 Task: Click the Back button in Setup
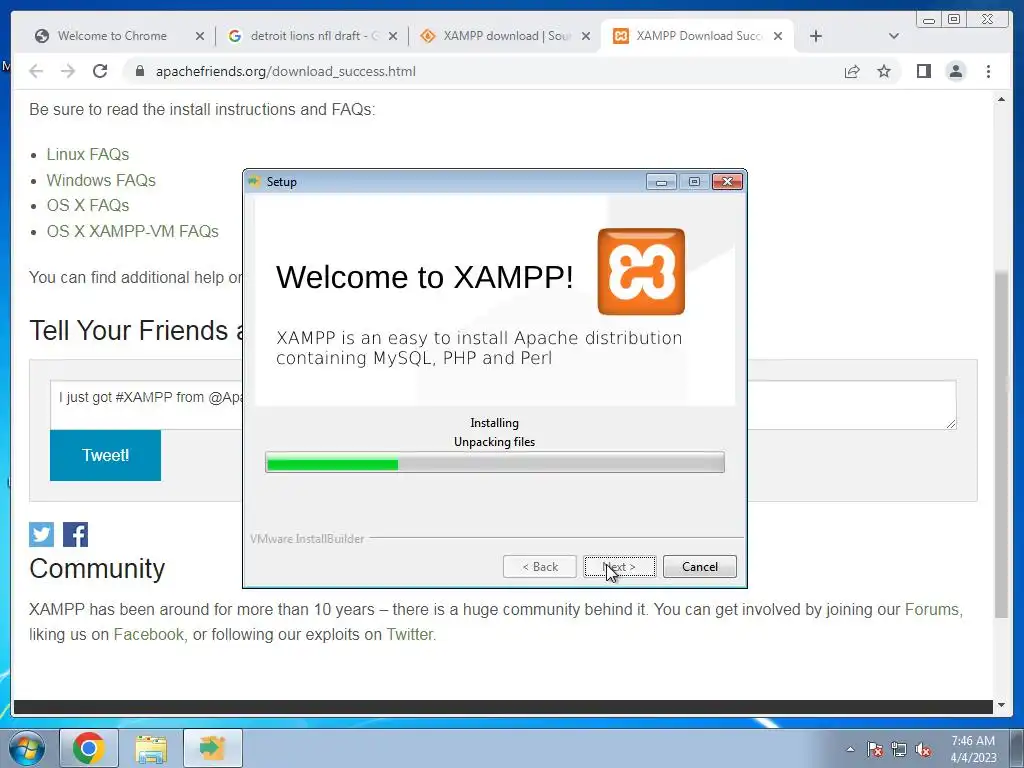(x=539, y=567)
